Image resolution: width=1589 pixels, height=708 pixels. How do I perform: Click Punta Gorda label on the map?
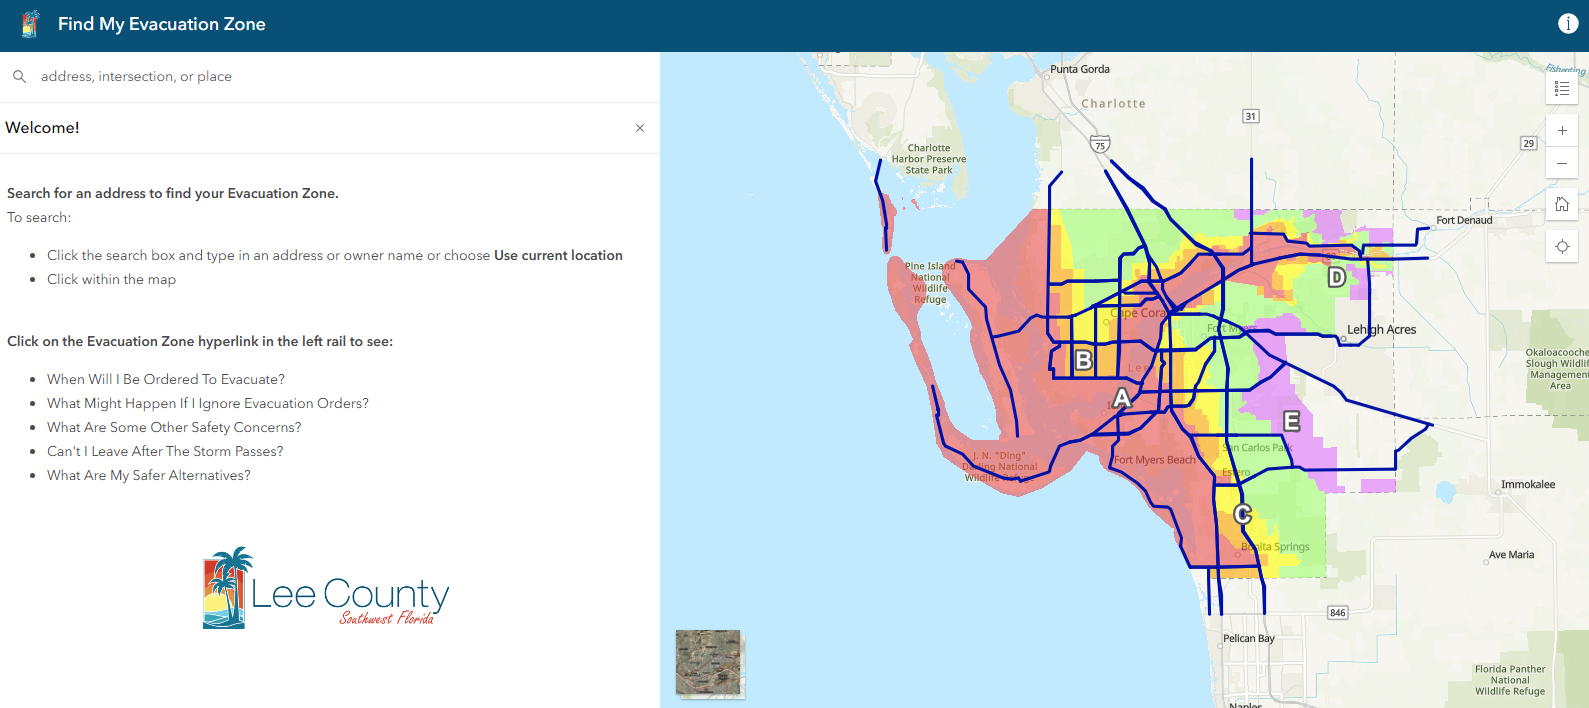click(x=1080, y=69)
